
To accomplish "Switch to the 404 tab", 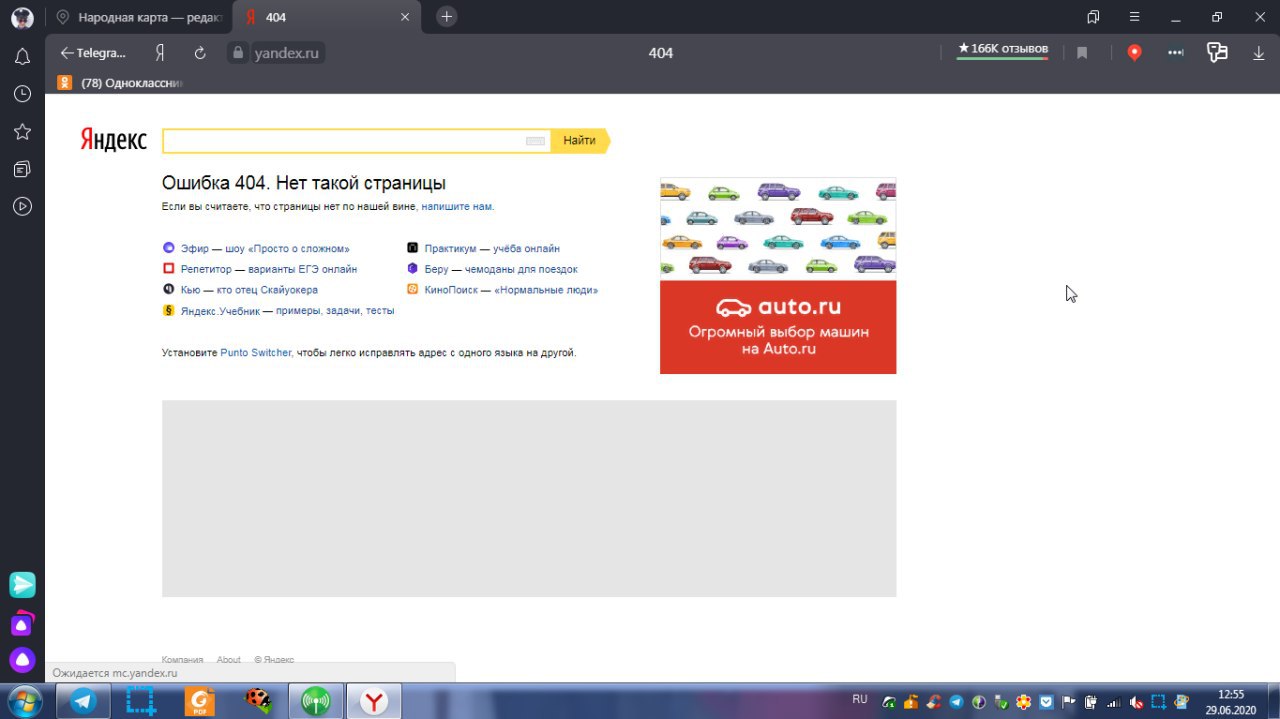I will coord(326,17).
